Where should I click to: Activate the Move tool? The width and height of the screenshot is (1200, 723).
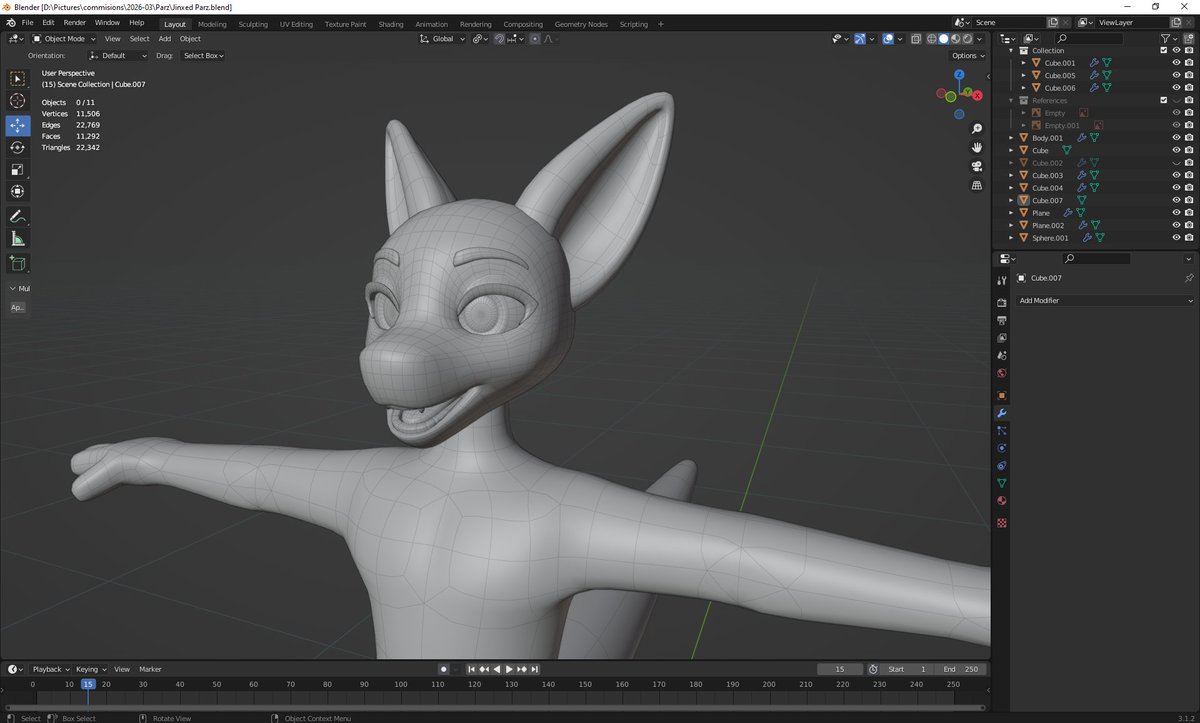click(x=18, y=125)
